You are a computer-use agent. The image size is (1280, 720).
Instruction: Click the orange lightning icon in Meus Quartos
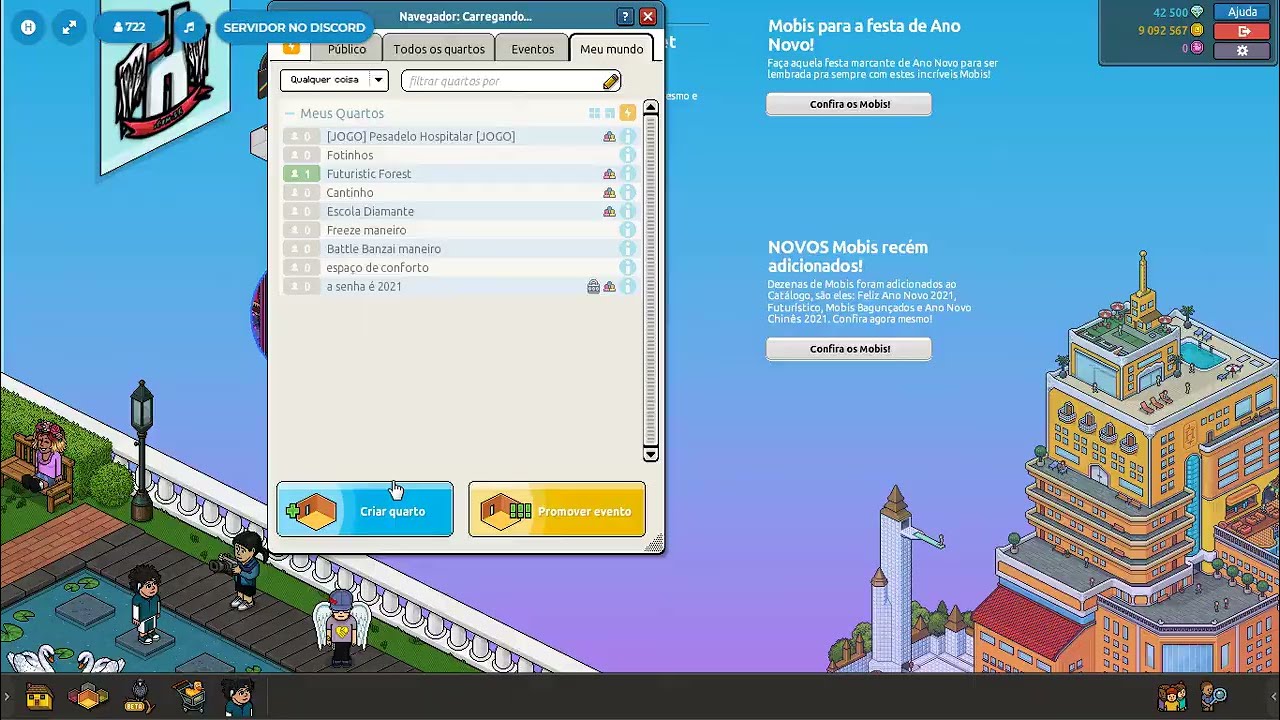pyautogui.click(x=627, y=113)
